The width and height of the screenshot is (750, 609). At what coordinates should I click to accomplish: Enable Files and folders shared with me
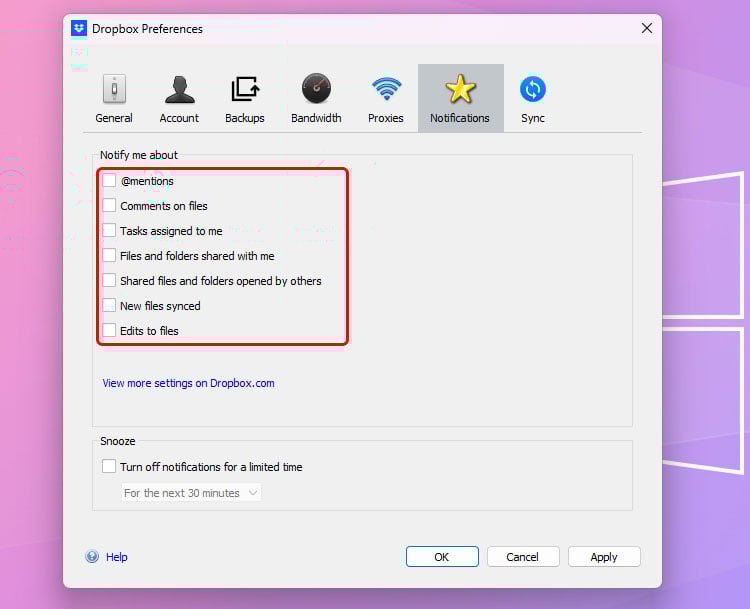click(x=109, y=255)
